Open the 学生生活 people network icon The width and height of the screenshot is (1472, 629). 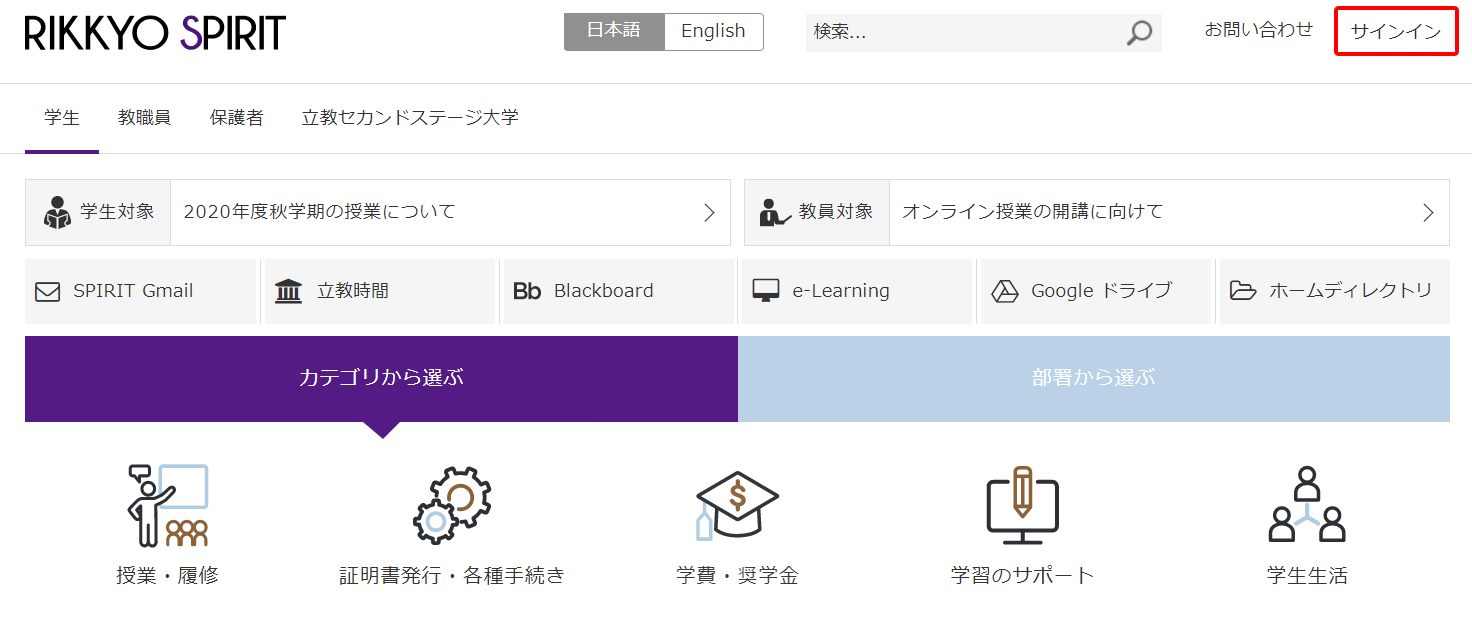tap(1307, 505)
